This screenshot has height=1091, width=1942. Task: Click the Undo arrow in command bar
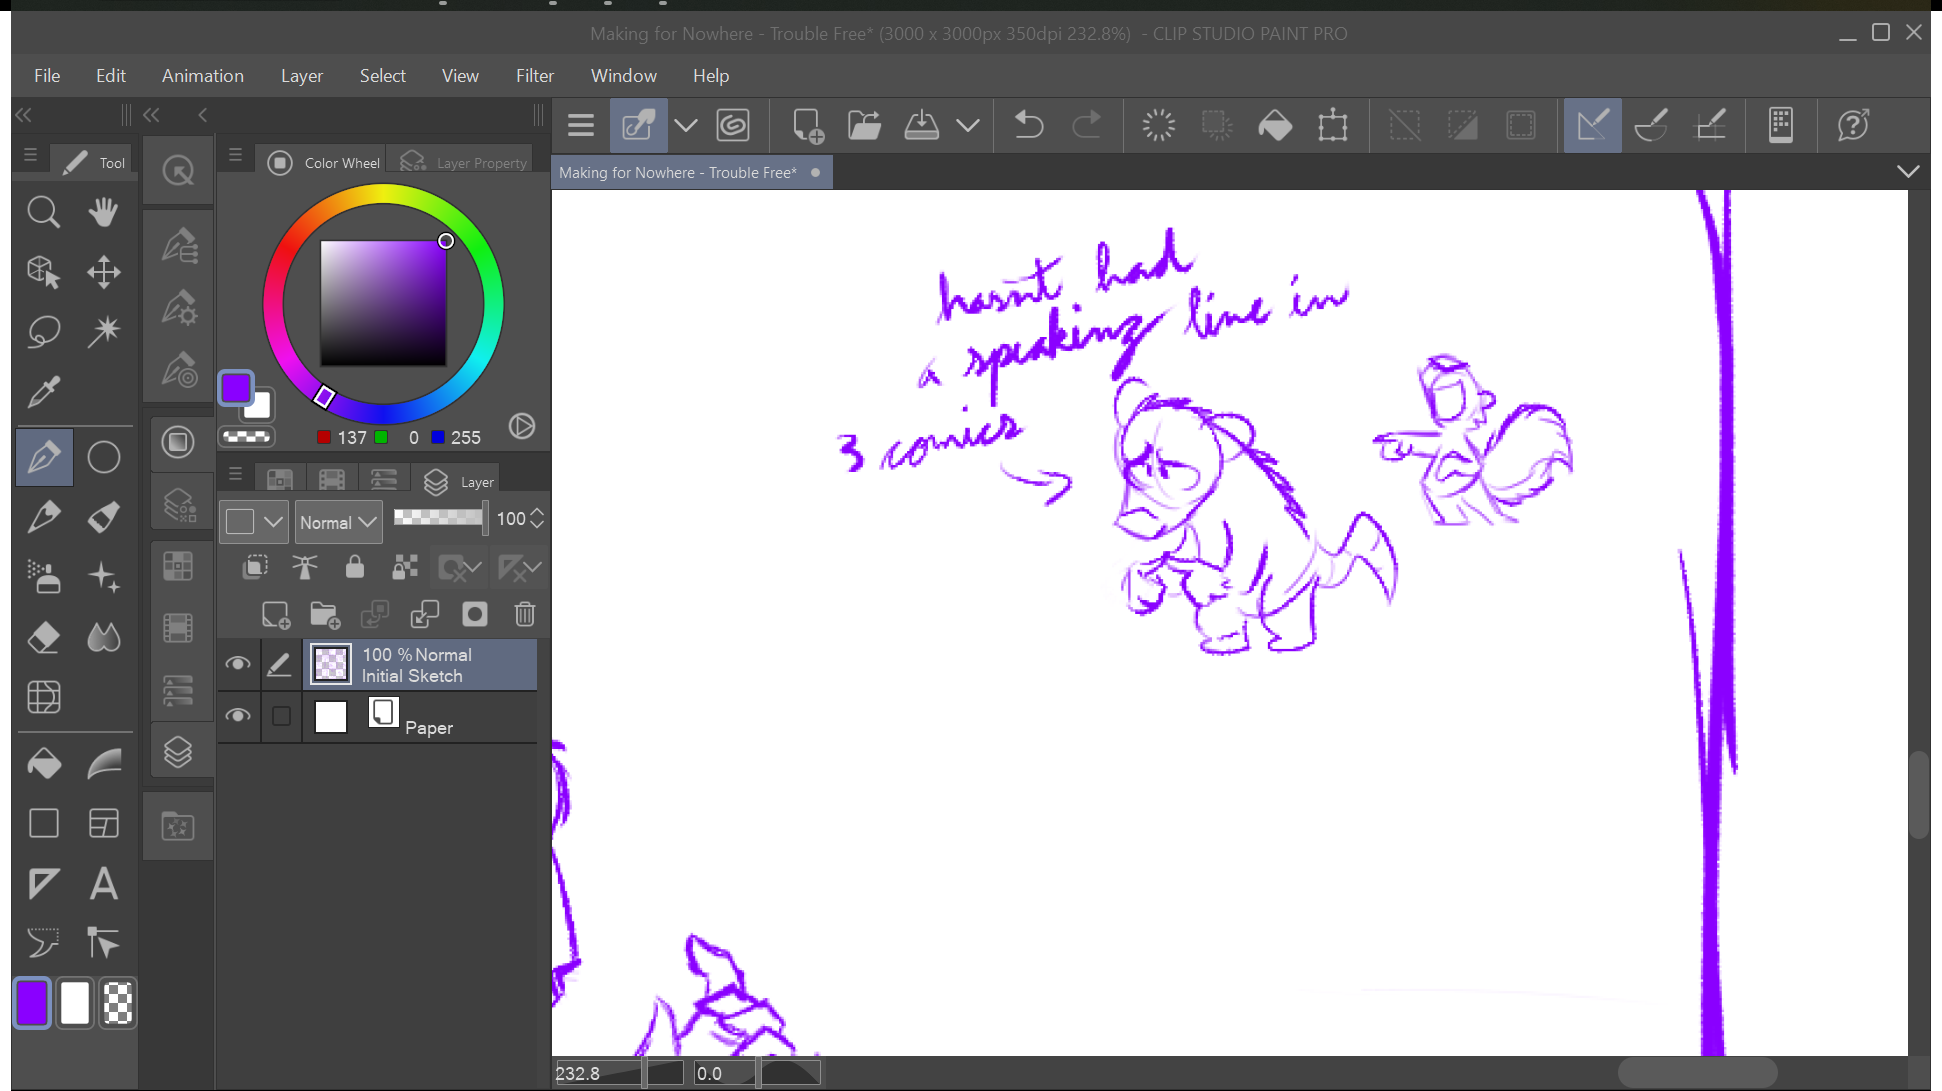tap(1028, 125)
